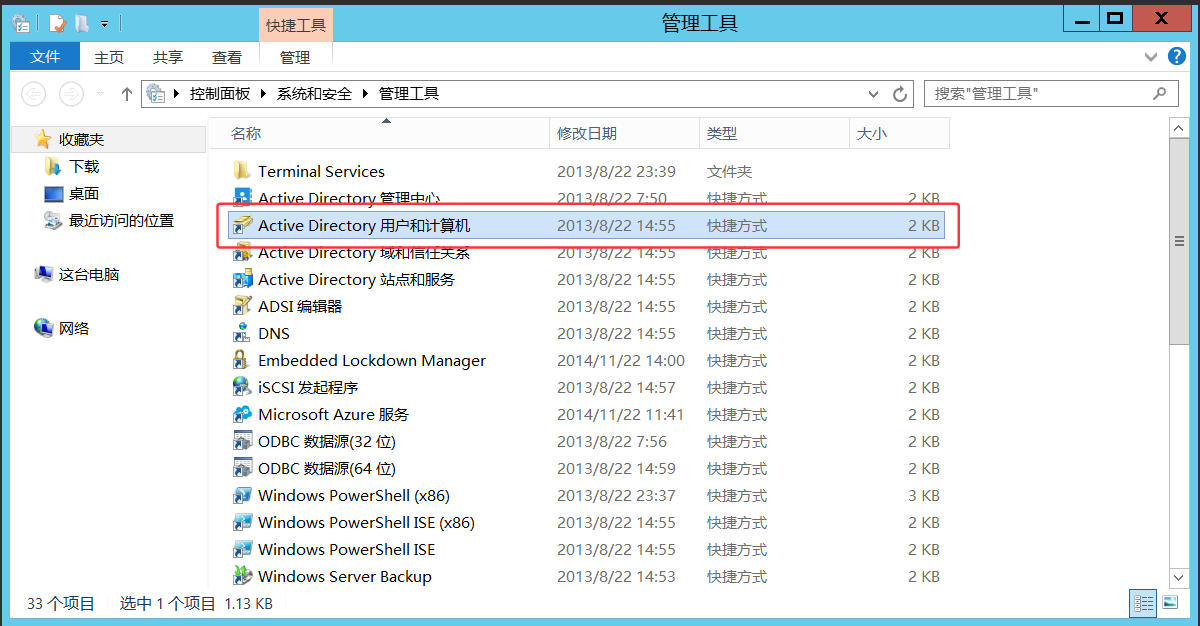Click the 快捷工具 contextual tab header
1200x626 pixels.
[295, 25]
